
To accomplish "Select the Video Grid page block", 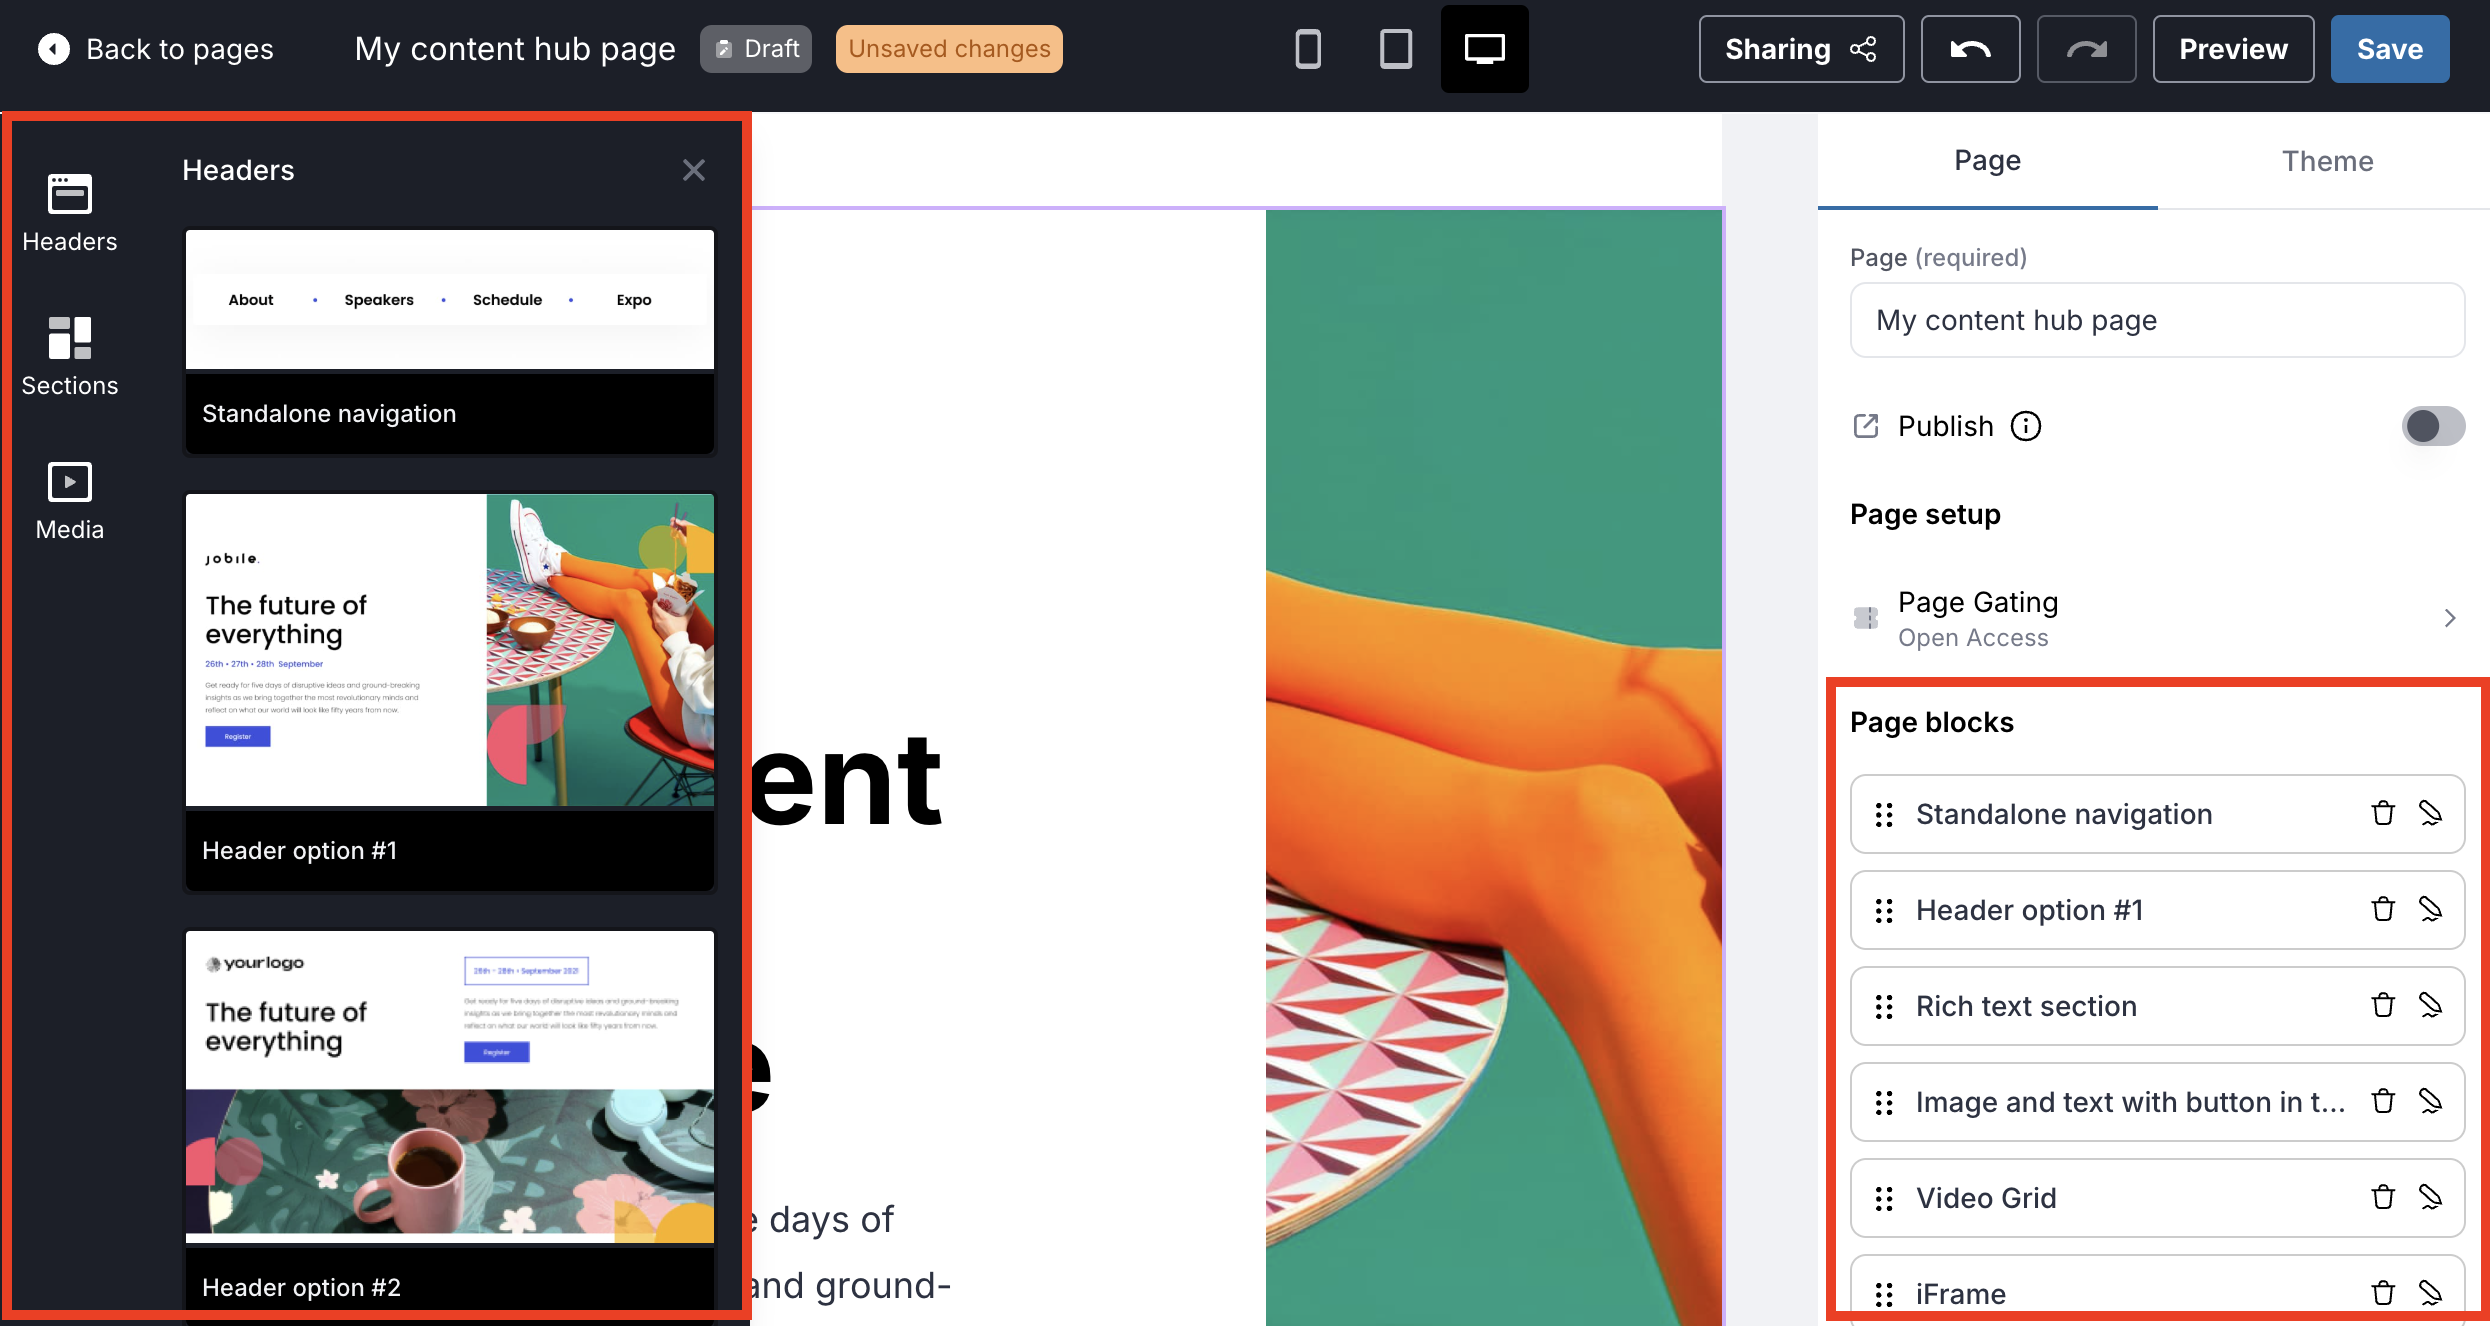I will tap(2157, 1198).
